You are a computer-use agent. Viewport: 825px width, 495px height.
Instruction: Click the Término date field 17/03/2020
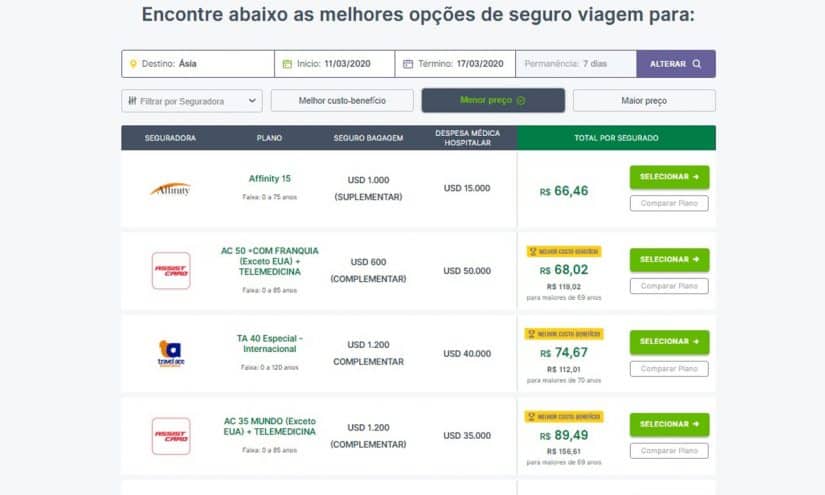(455, 64)
